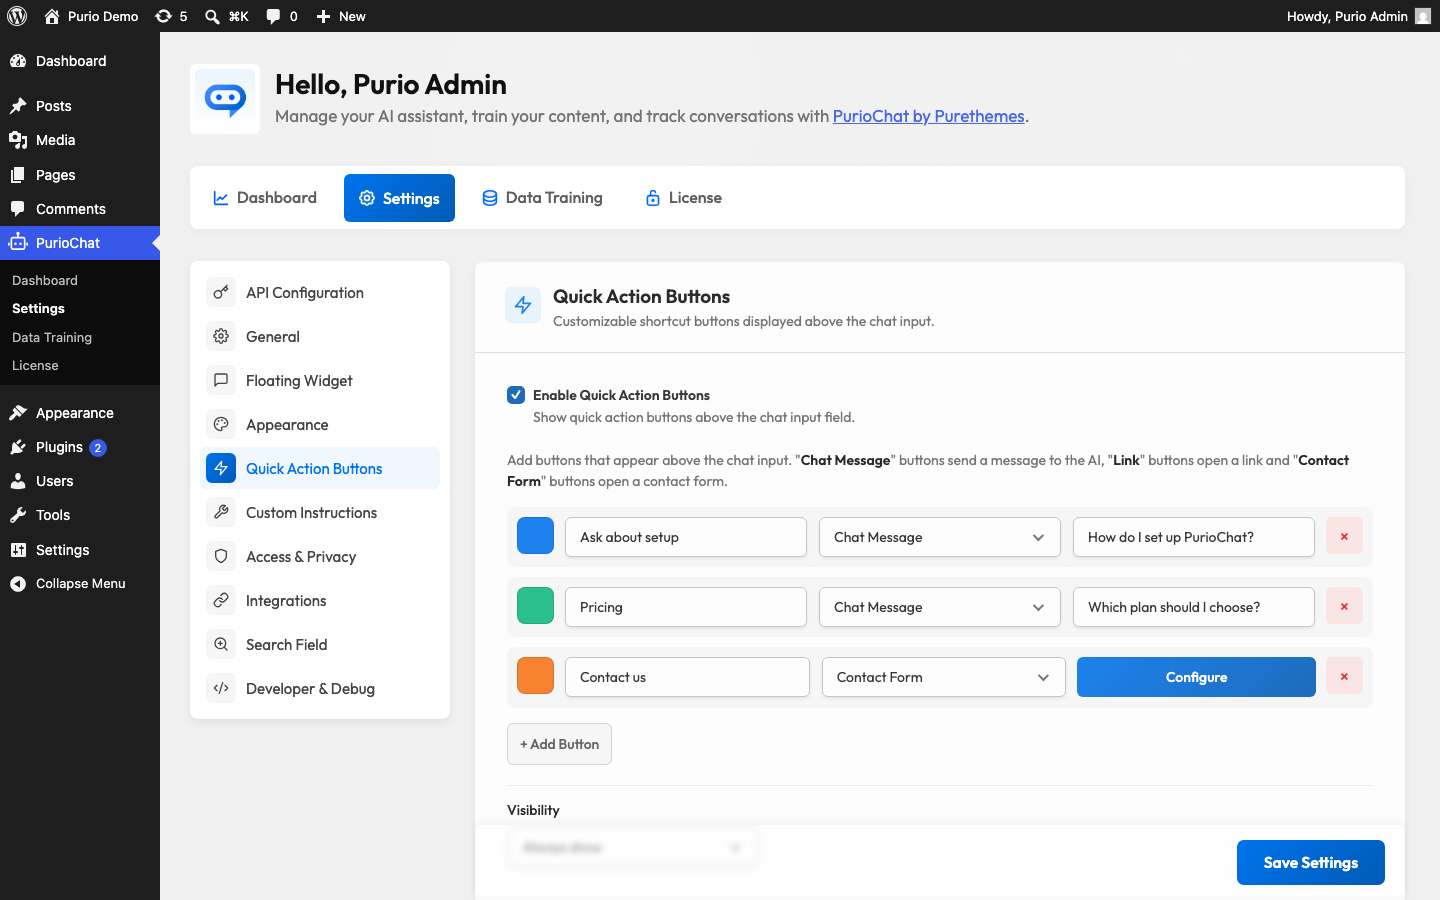Screen dimensions: 1440x900
Task: Pick the green color swatch for Pricing
Action: point(535,606)
